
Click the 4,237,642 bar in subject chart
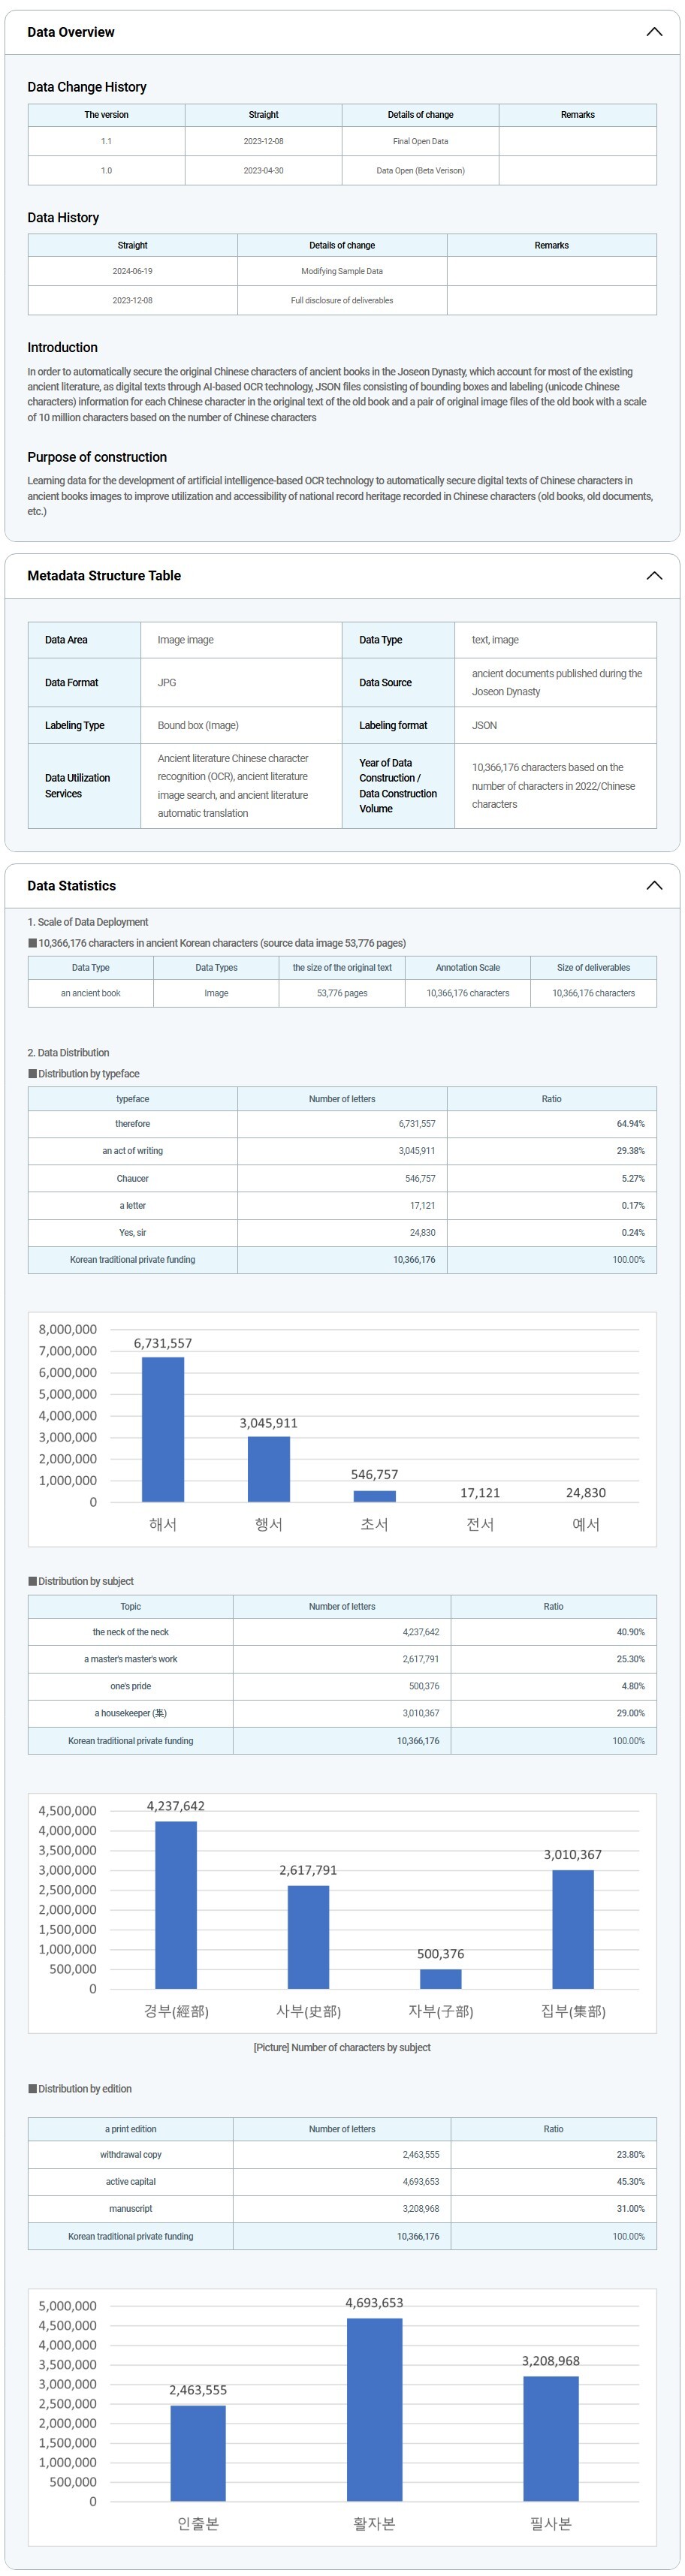click(176, 1904)
